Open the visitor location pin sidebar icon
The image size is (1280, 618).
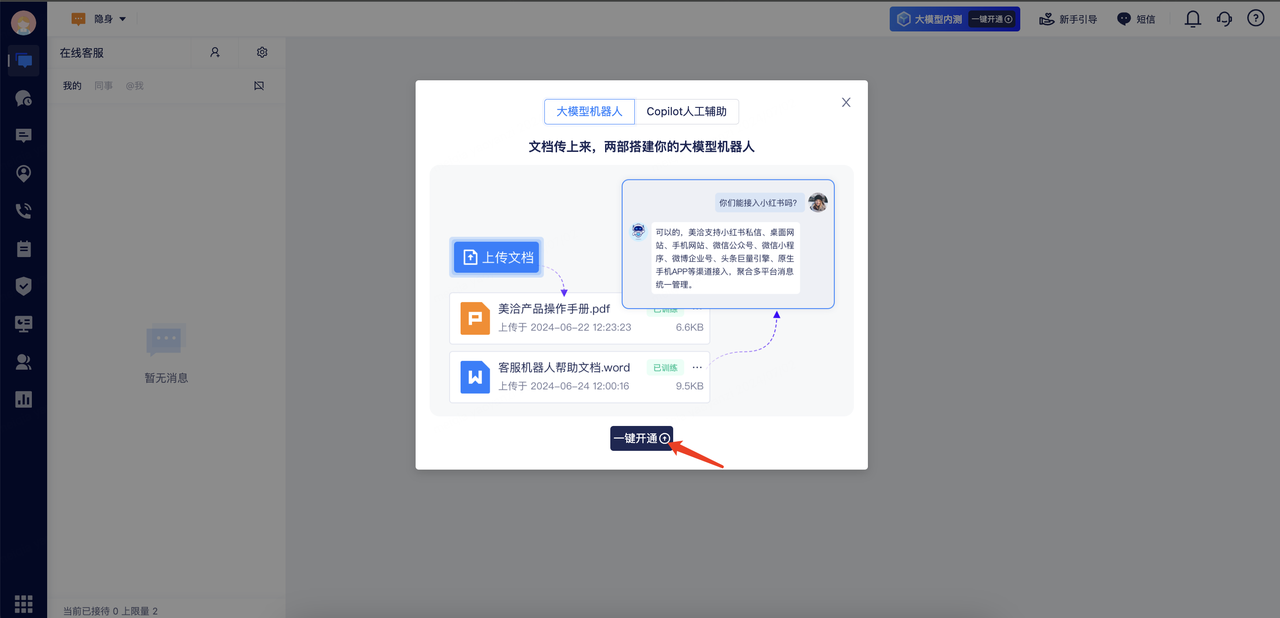pos(24,173)
